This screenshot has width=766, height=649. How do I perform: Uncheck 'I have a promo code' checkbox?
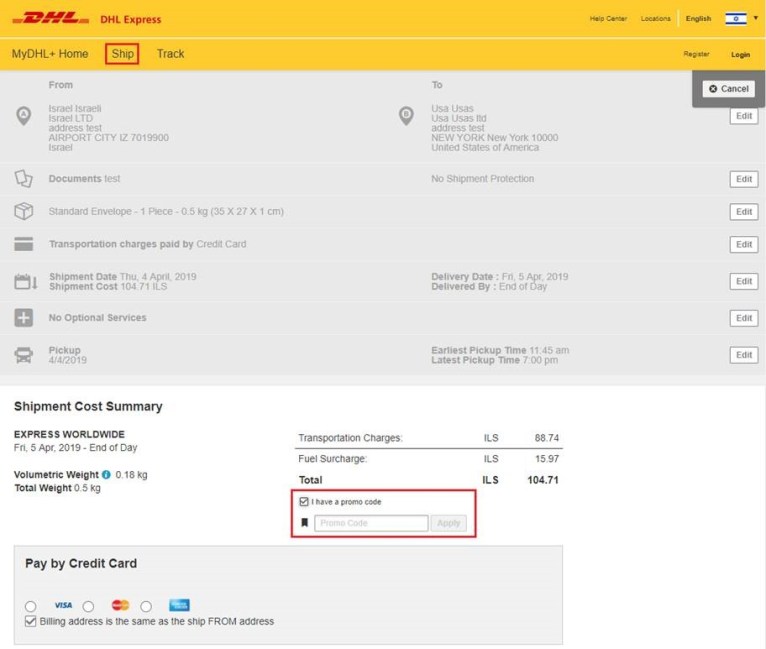(x=304, y=502)
